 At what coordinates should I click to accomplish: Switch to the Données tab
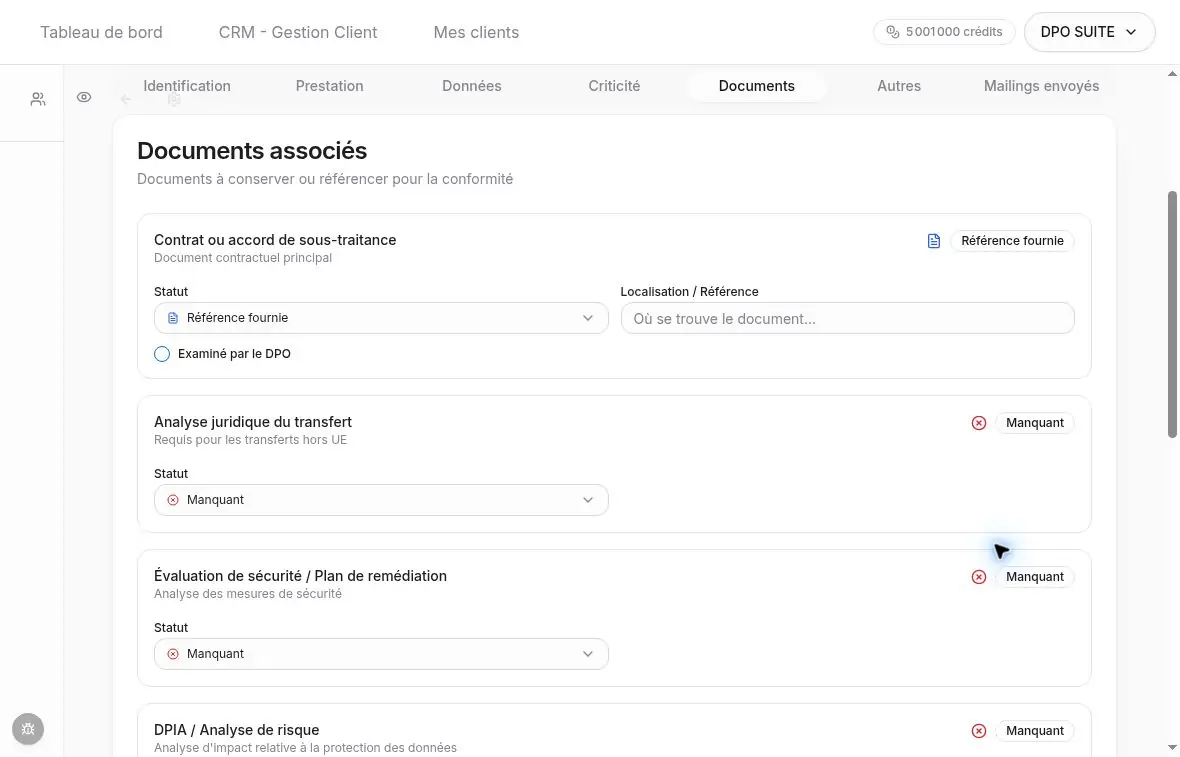coord(472,86)
